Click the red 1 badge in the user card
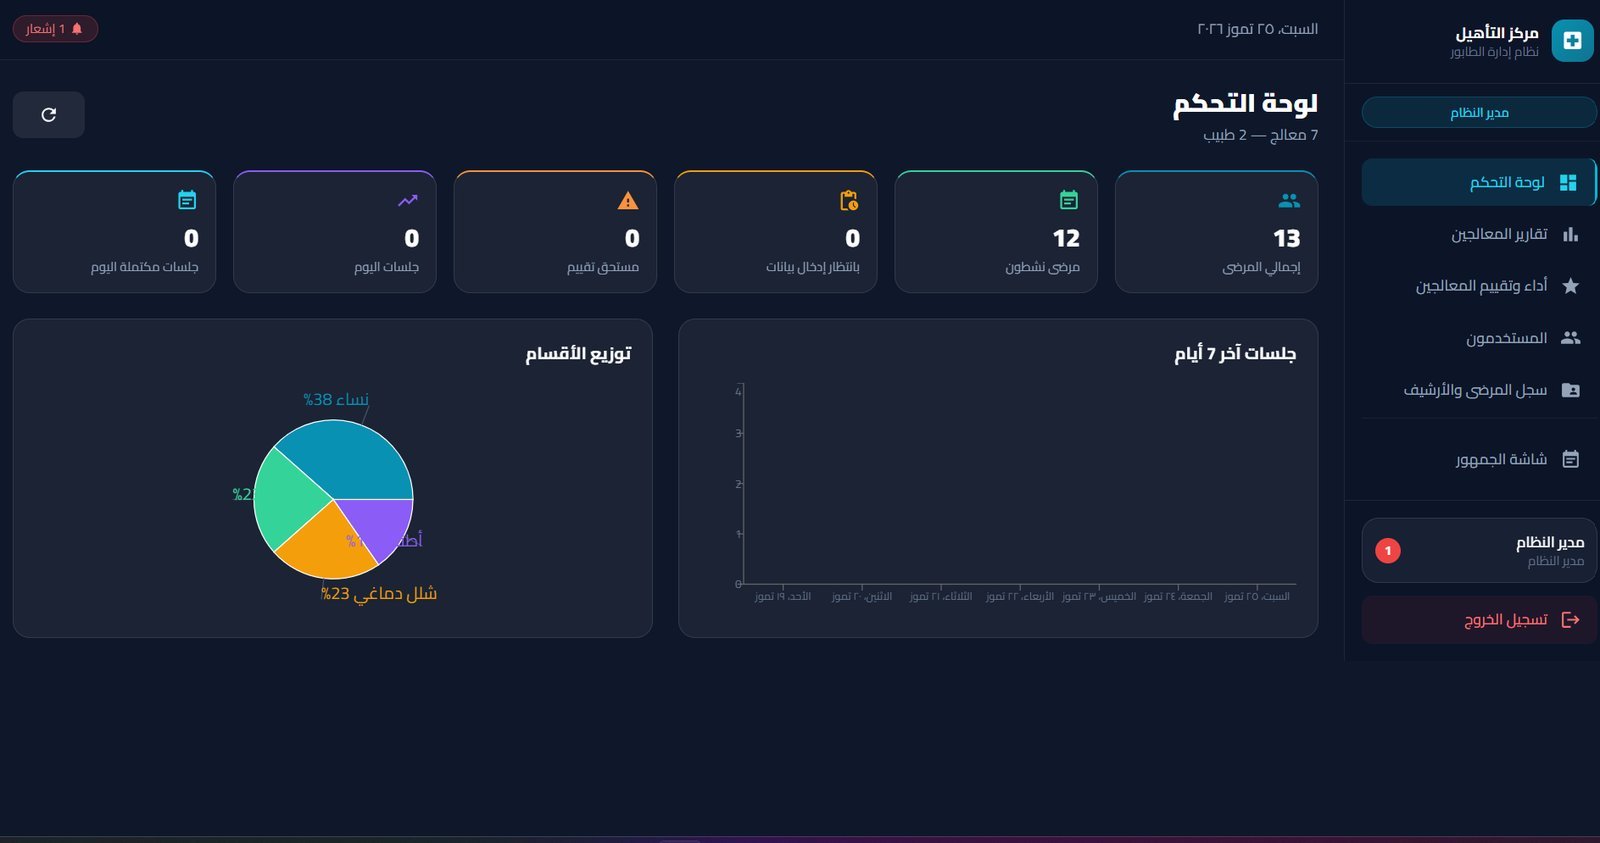 tap(1388, 551)
